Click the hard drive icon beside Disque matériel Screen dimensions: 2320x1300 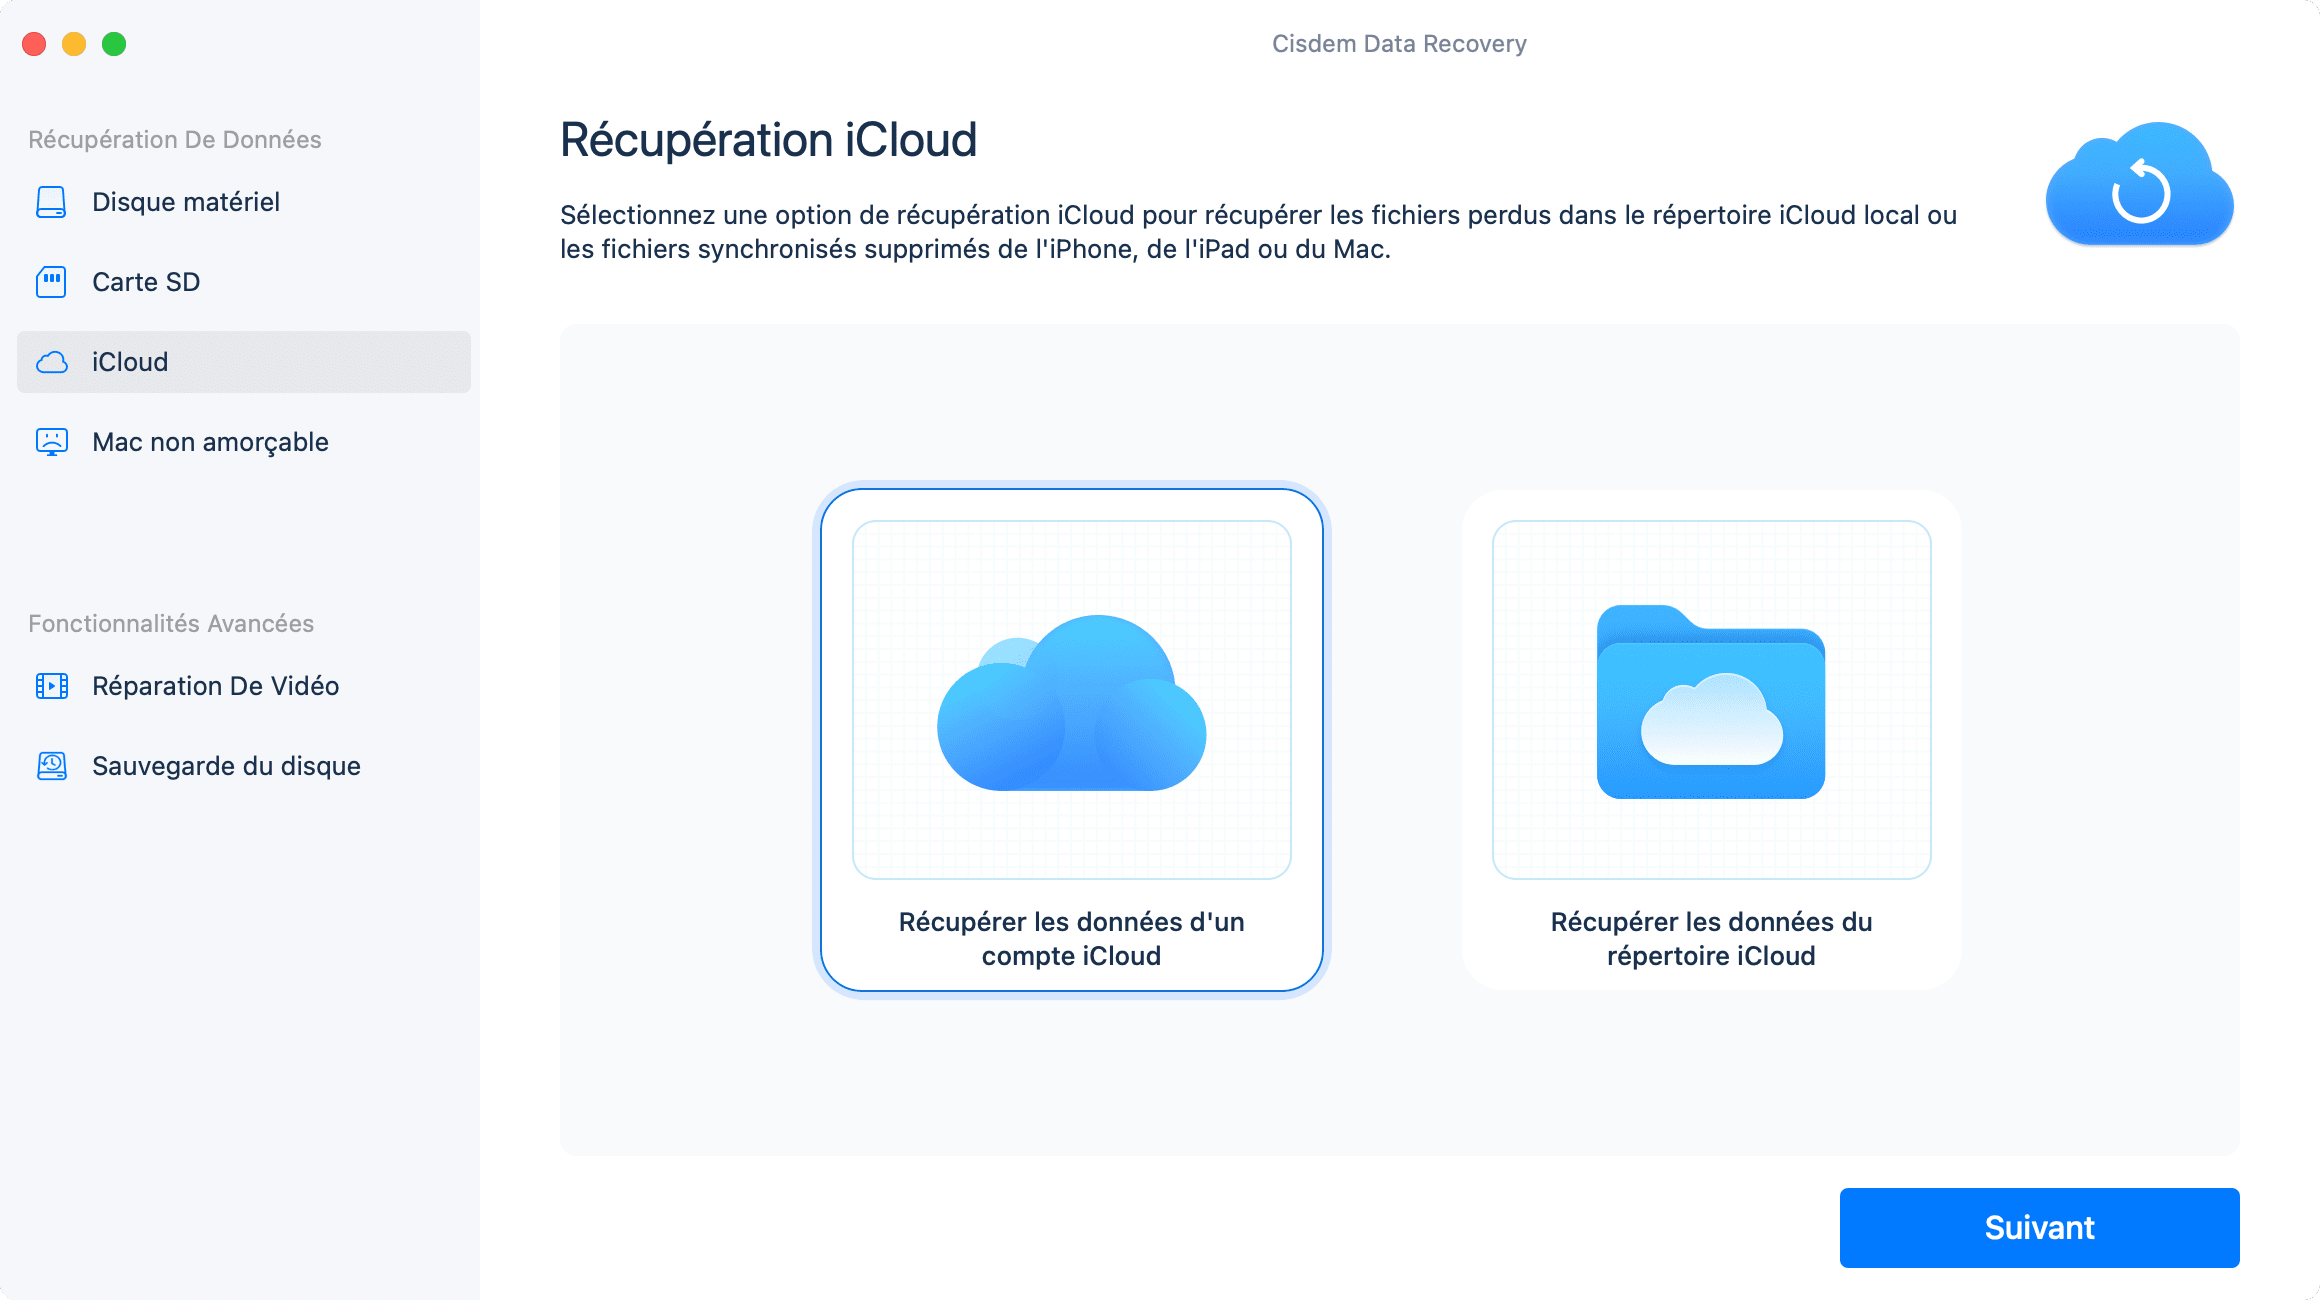pyautogui.click(x=51, y=202)
